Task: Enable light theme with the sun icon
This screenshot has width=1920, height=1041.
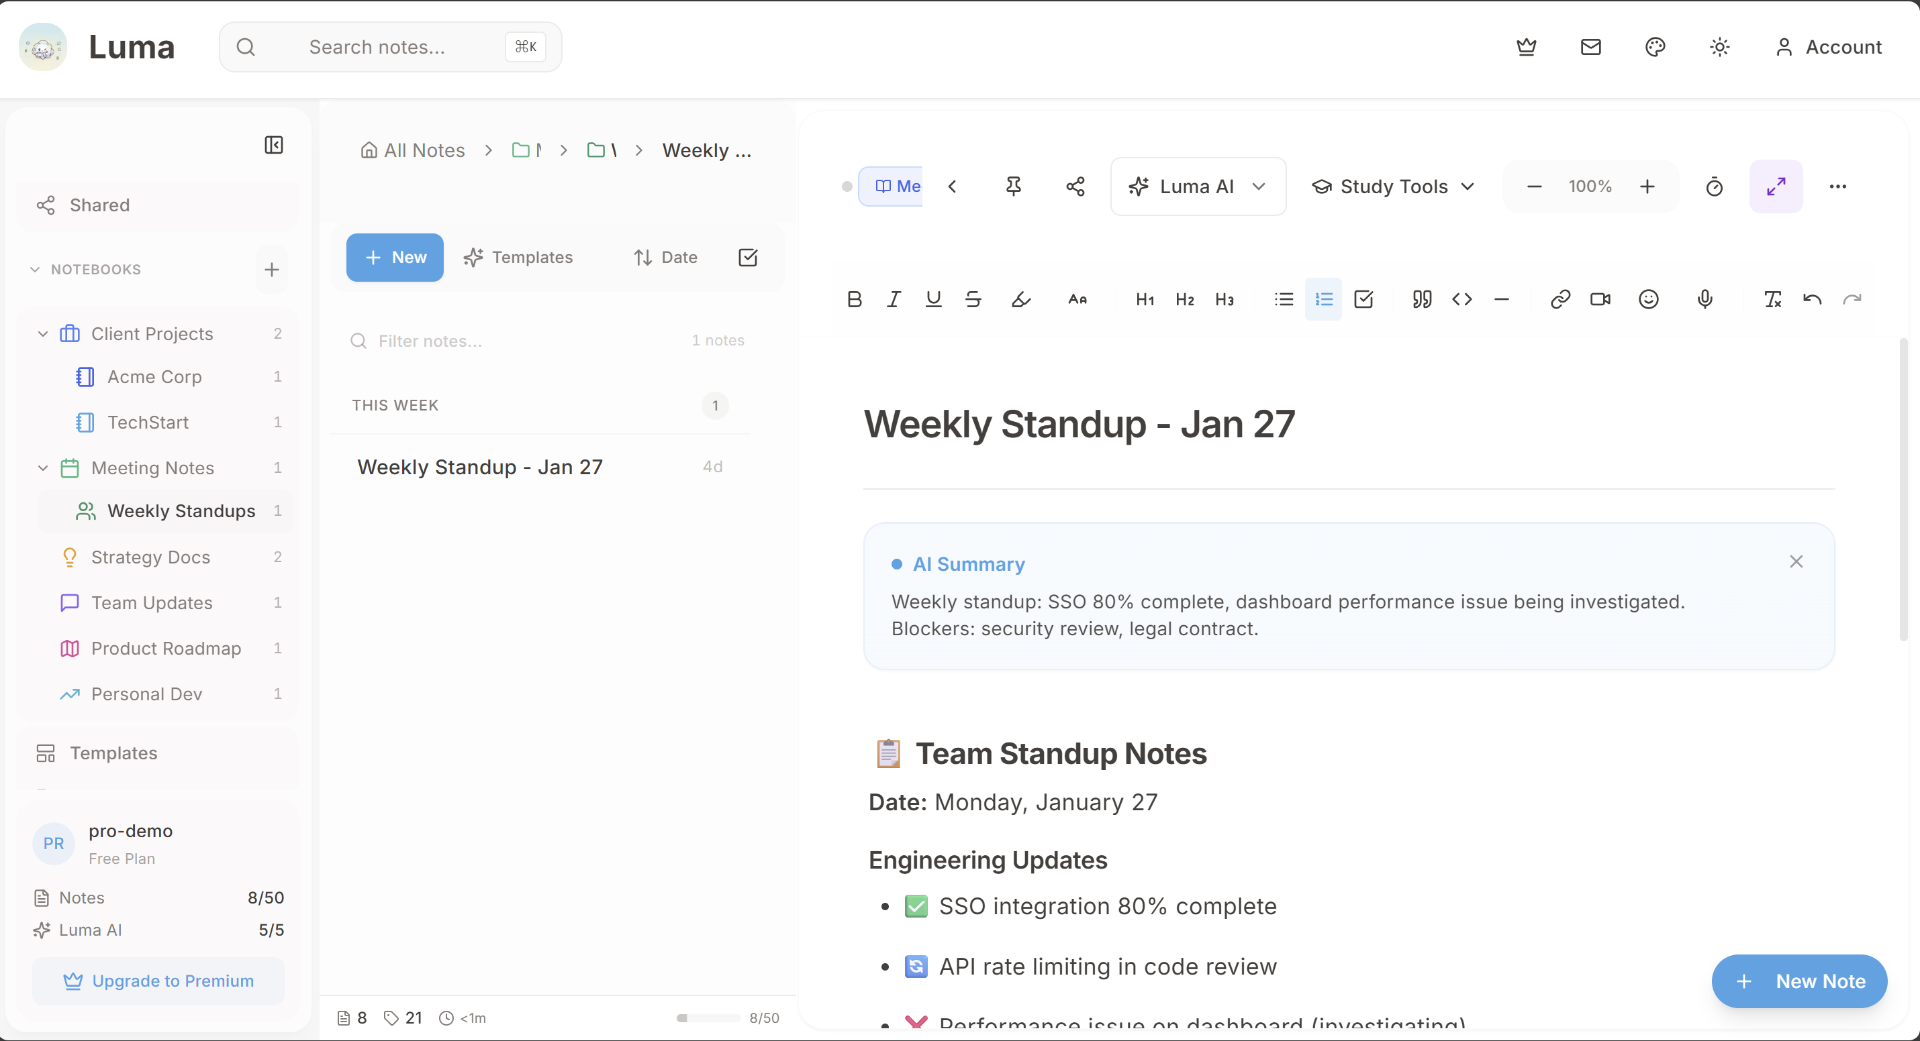Action: tap(1719, 47)
